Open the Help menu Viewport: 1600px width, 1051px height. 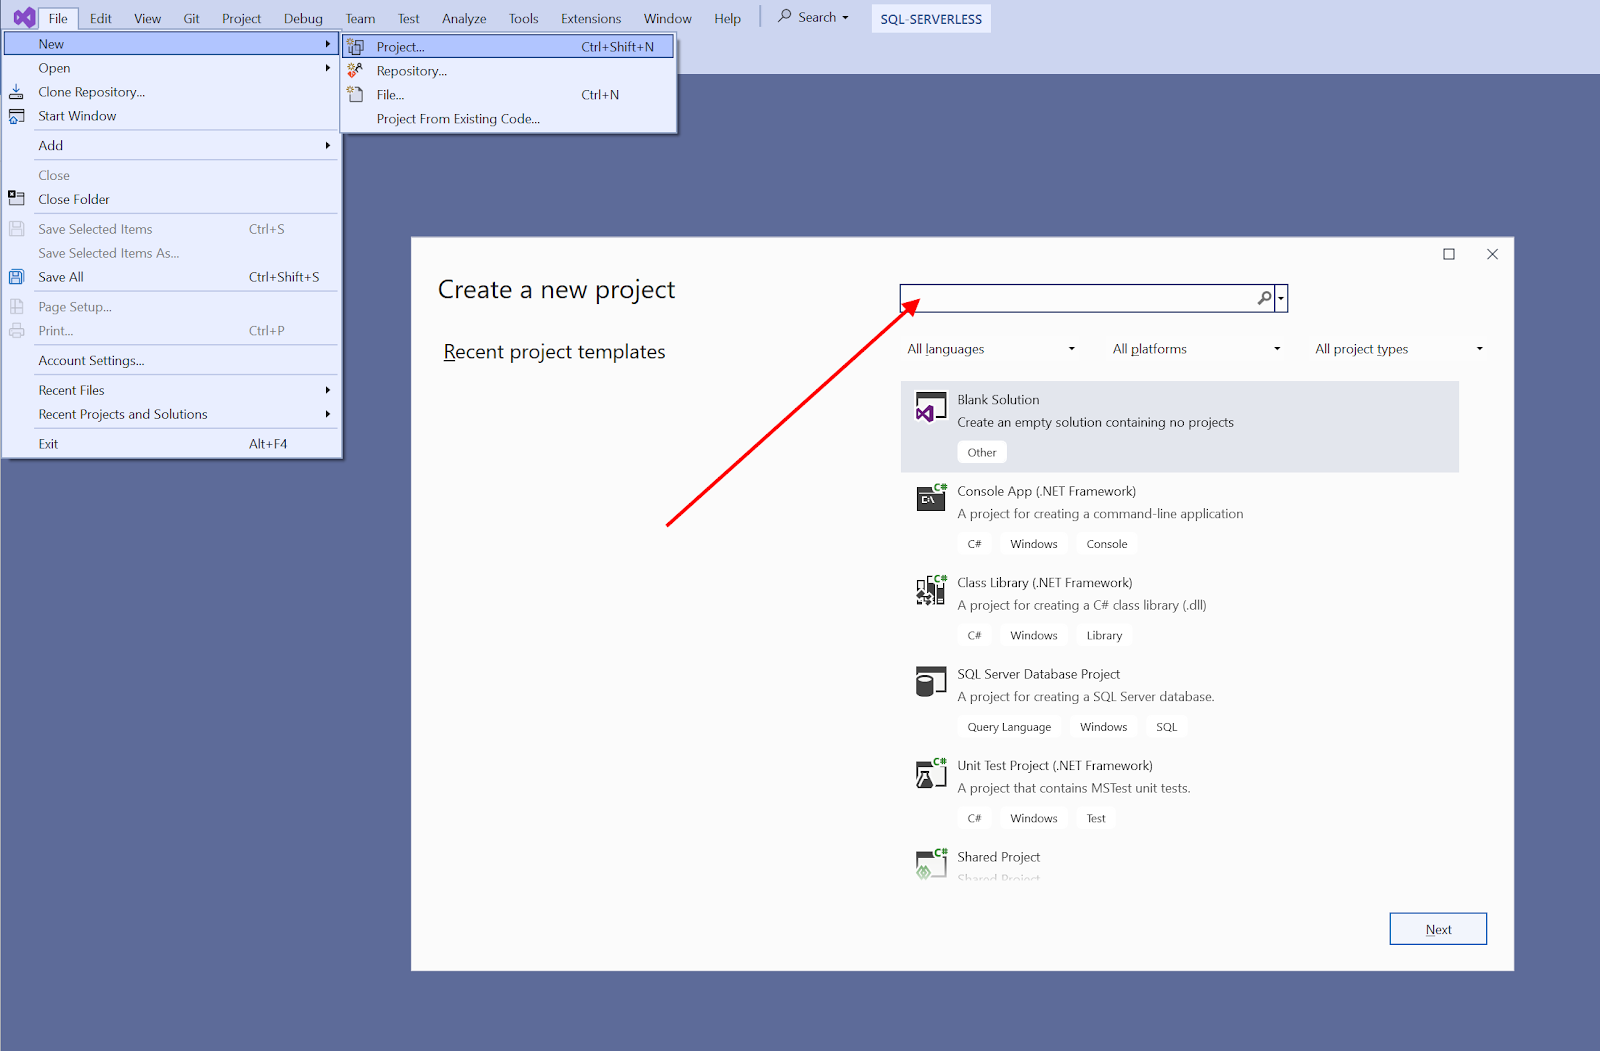click(x=727, y=18)
